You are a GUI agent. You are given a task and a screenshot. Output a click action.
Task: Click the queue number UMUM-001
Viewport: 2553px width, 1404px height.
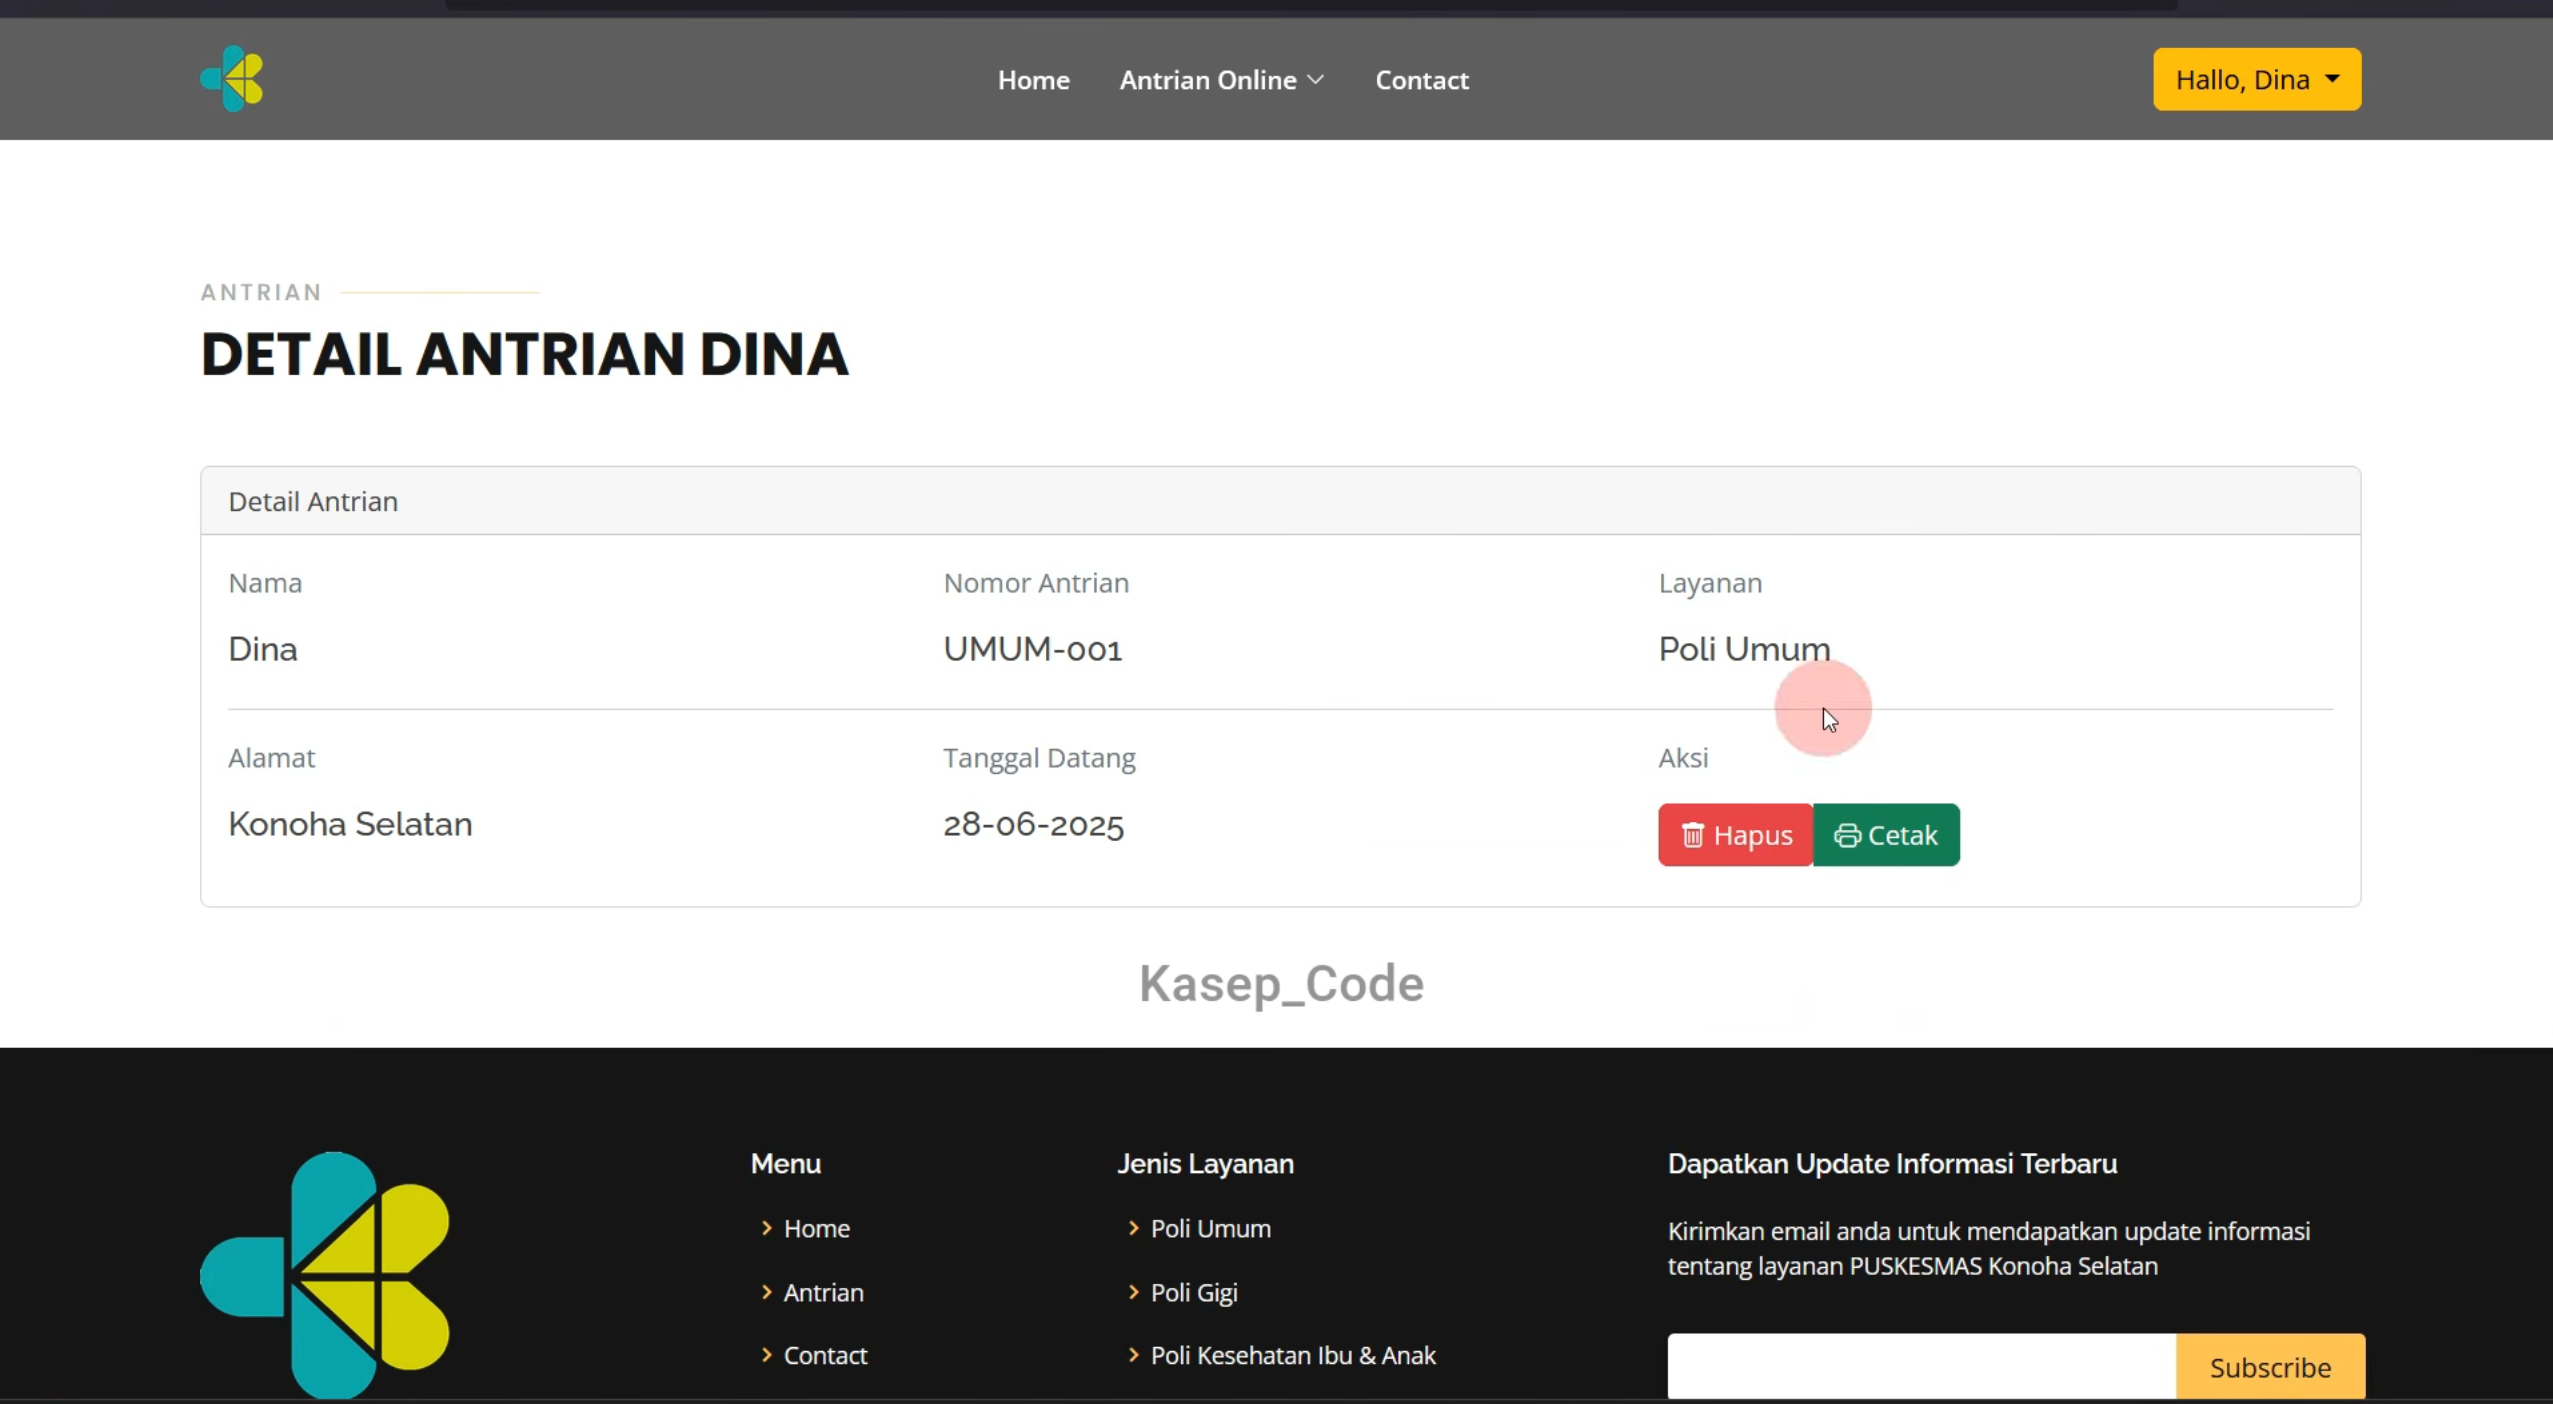(1032, 649)
